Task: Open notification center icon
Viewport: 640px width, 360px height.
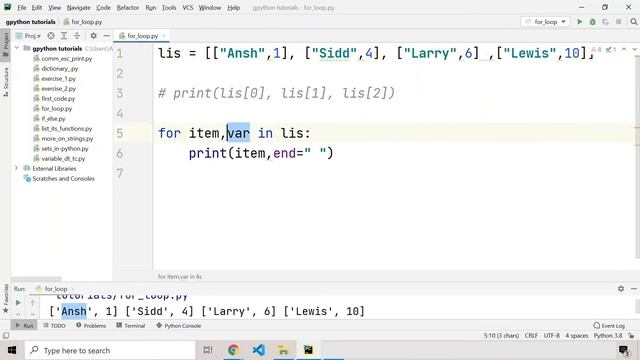Action: tap(624, 350)
